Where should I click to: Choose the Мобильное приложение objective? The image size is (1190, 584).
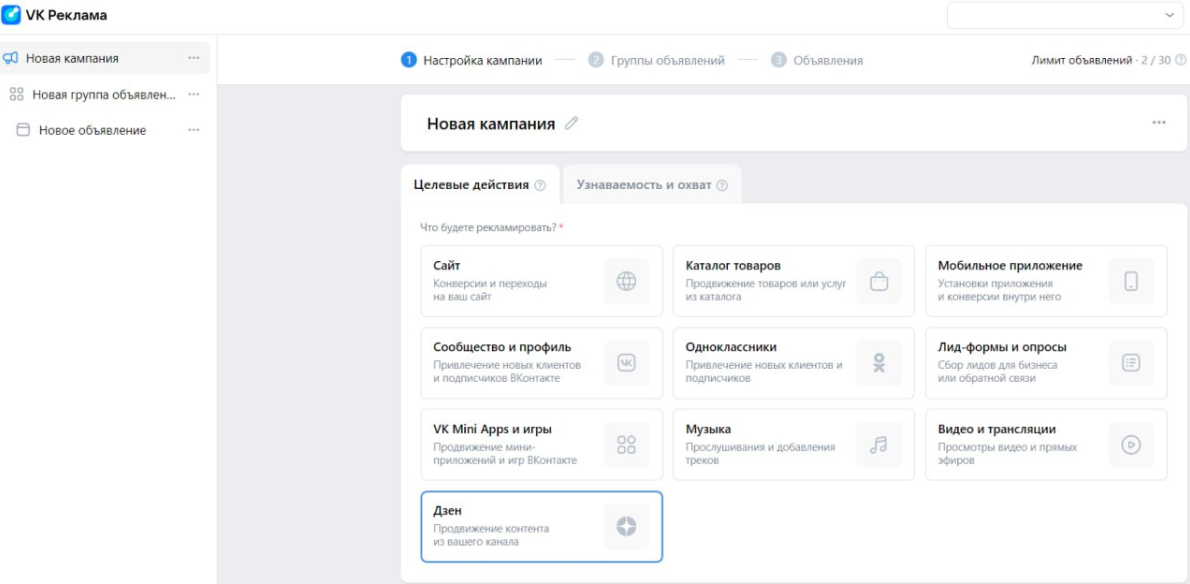tap(1046, 281)
